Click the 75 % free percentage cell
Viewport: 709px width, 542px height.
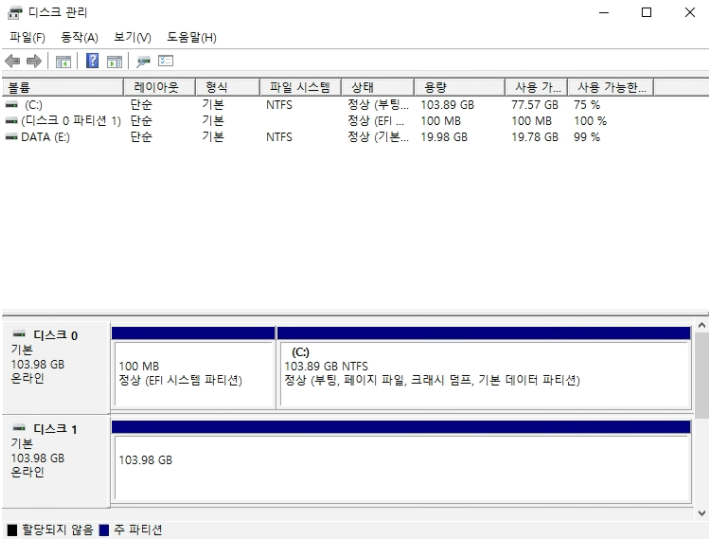(586, 105)
